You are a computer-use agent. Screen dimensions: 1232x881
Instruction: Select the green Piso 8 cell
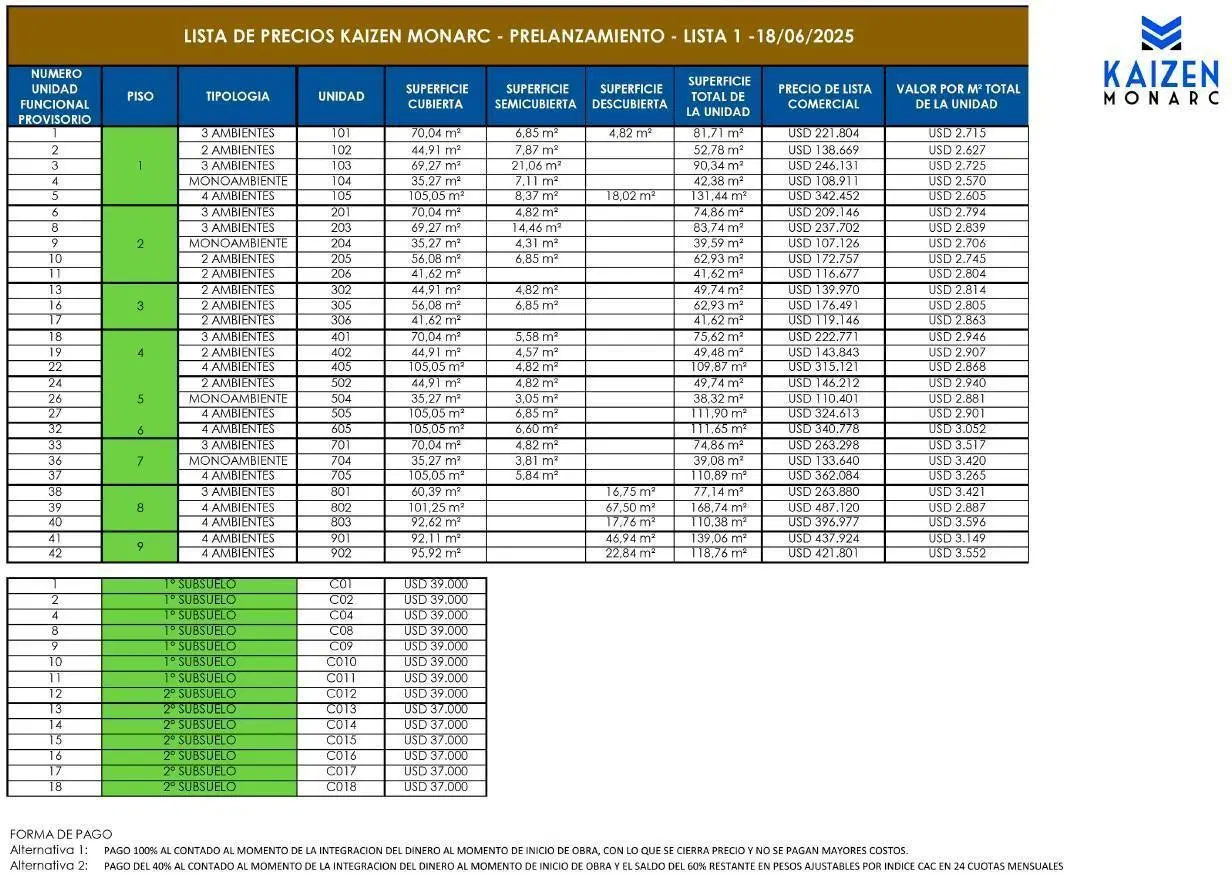coord(140,507)
